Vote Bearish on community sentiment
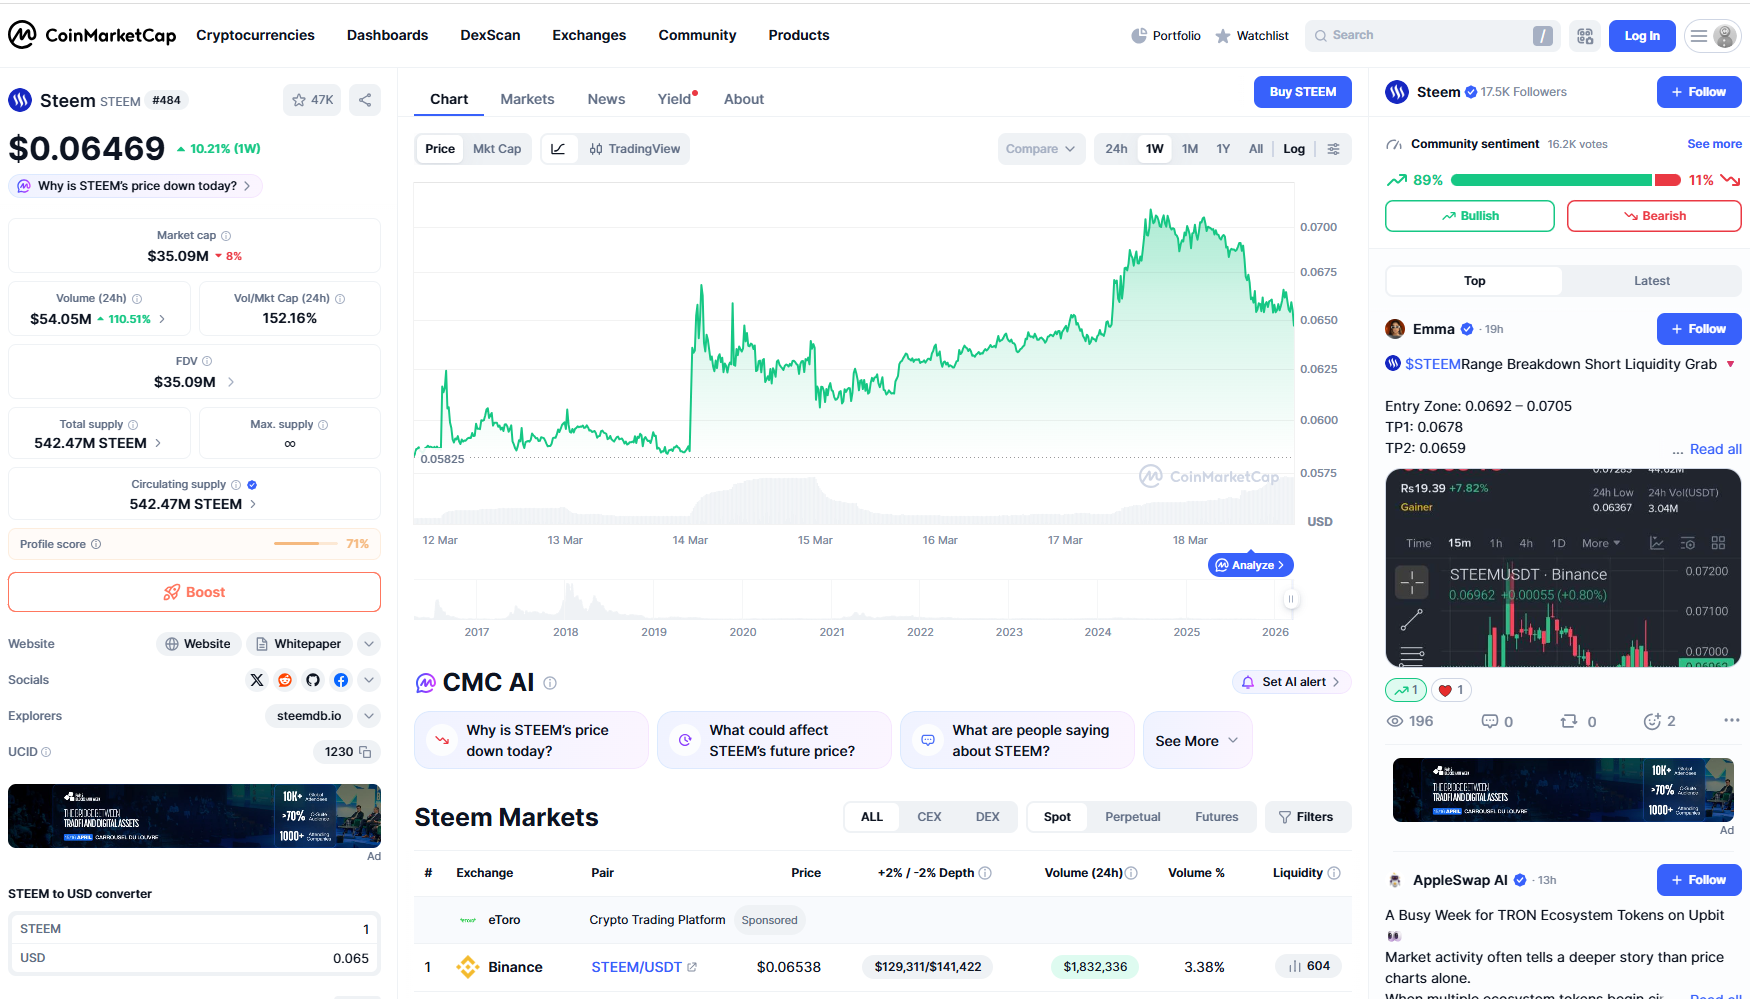This screenshot has height=999, width=1750. click(x=1654, y=216)
